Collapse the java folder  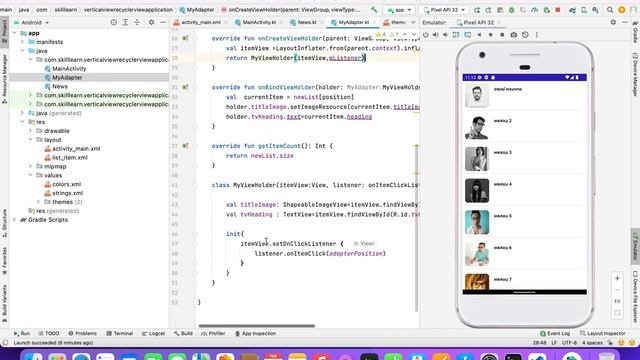tap(22, 51)
